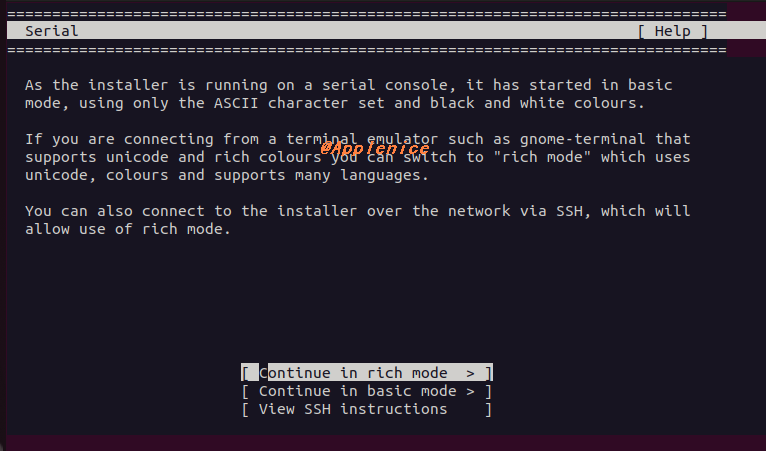
Task: Click the equals-sign separator below Serial
Action: click(367, 50)
